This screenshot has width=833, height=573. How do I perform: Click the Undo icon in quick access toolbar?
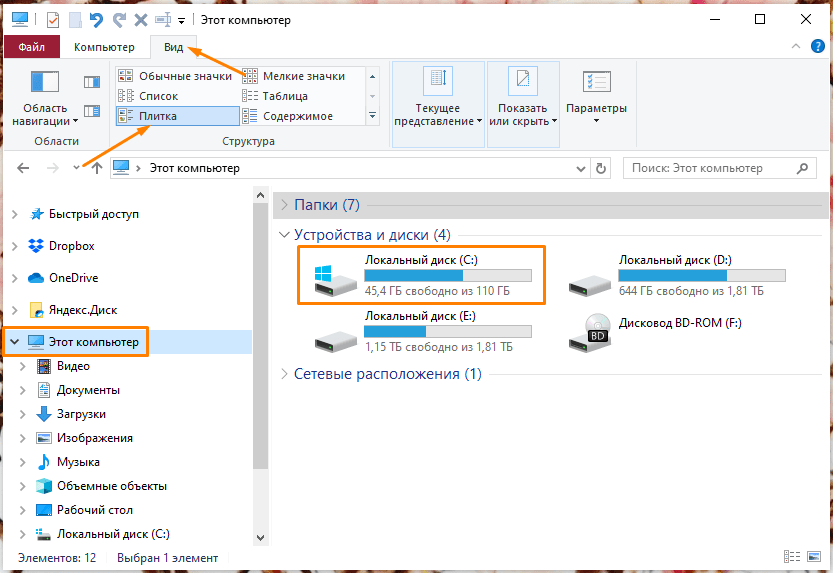click(x=96, y=20)
